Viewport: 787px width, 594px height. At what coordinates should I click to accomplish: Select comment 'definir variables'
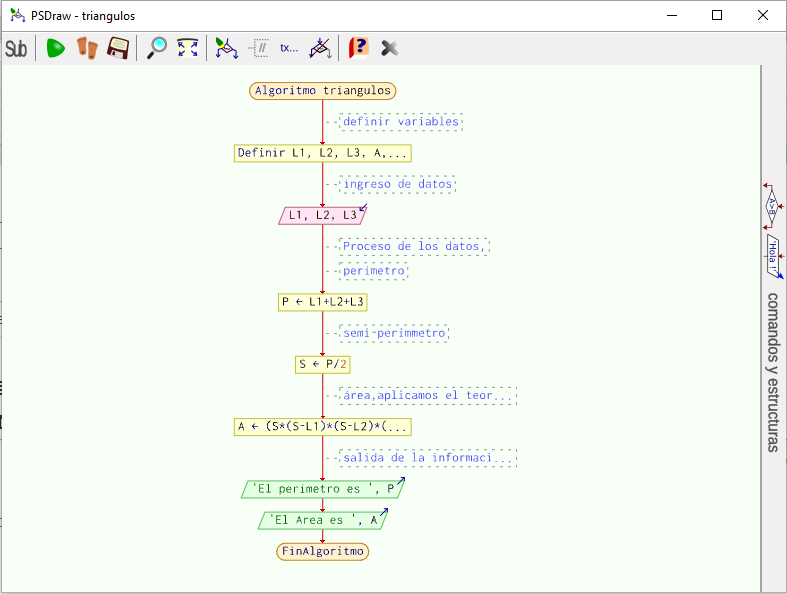(401, 122)
